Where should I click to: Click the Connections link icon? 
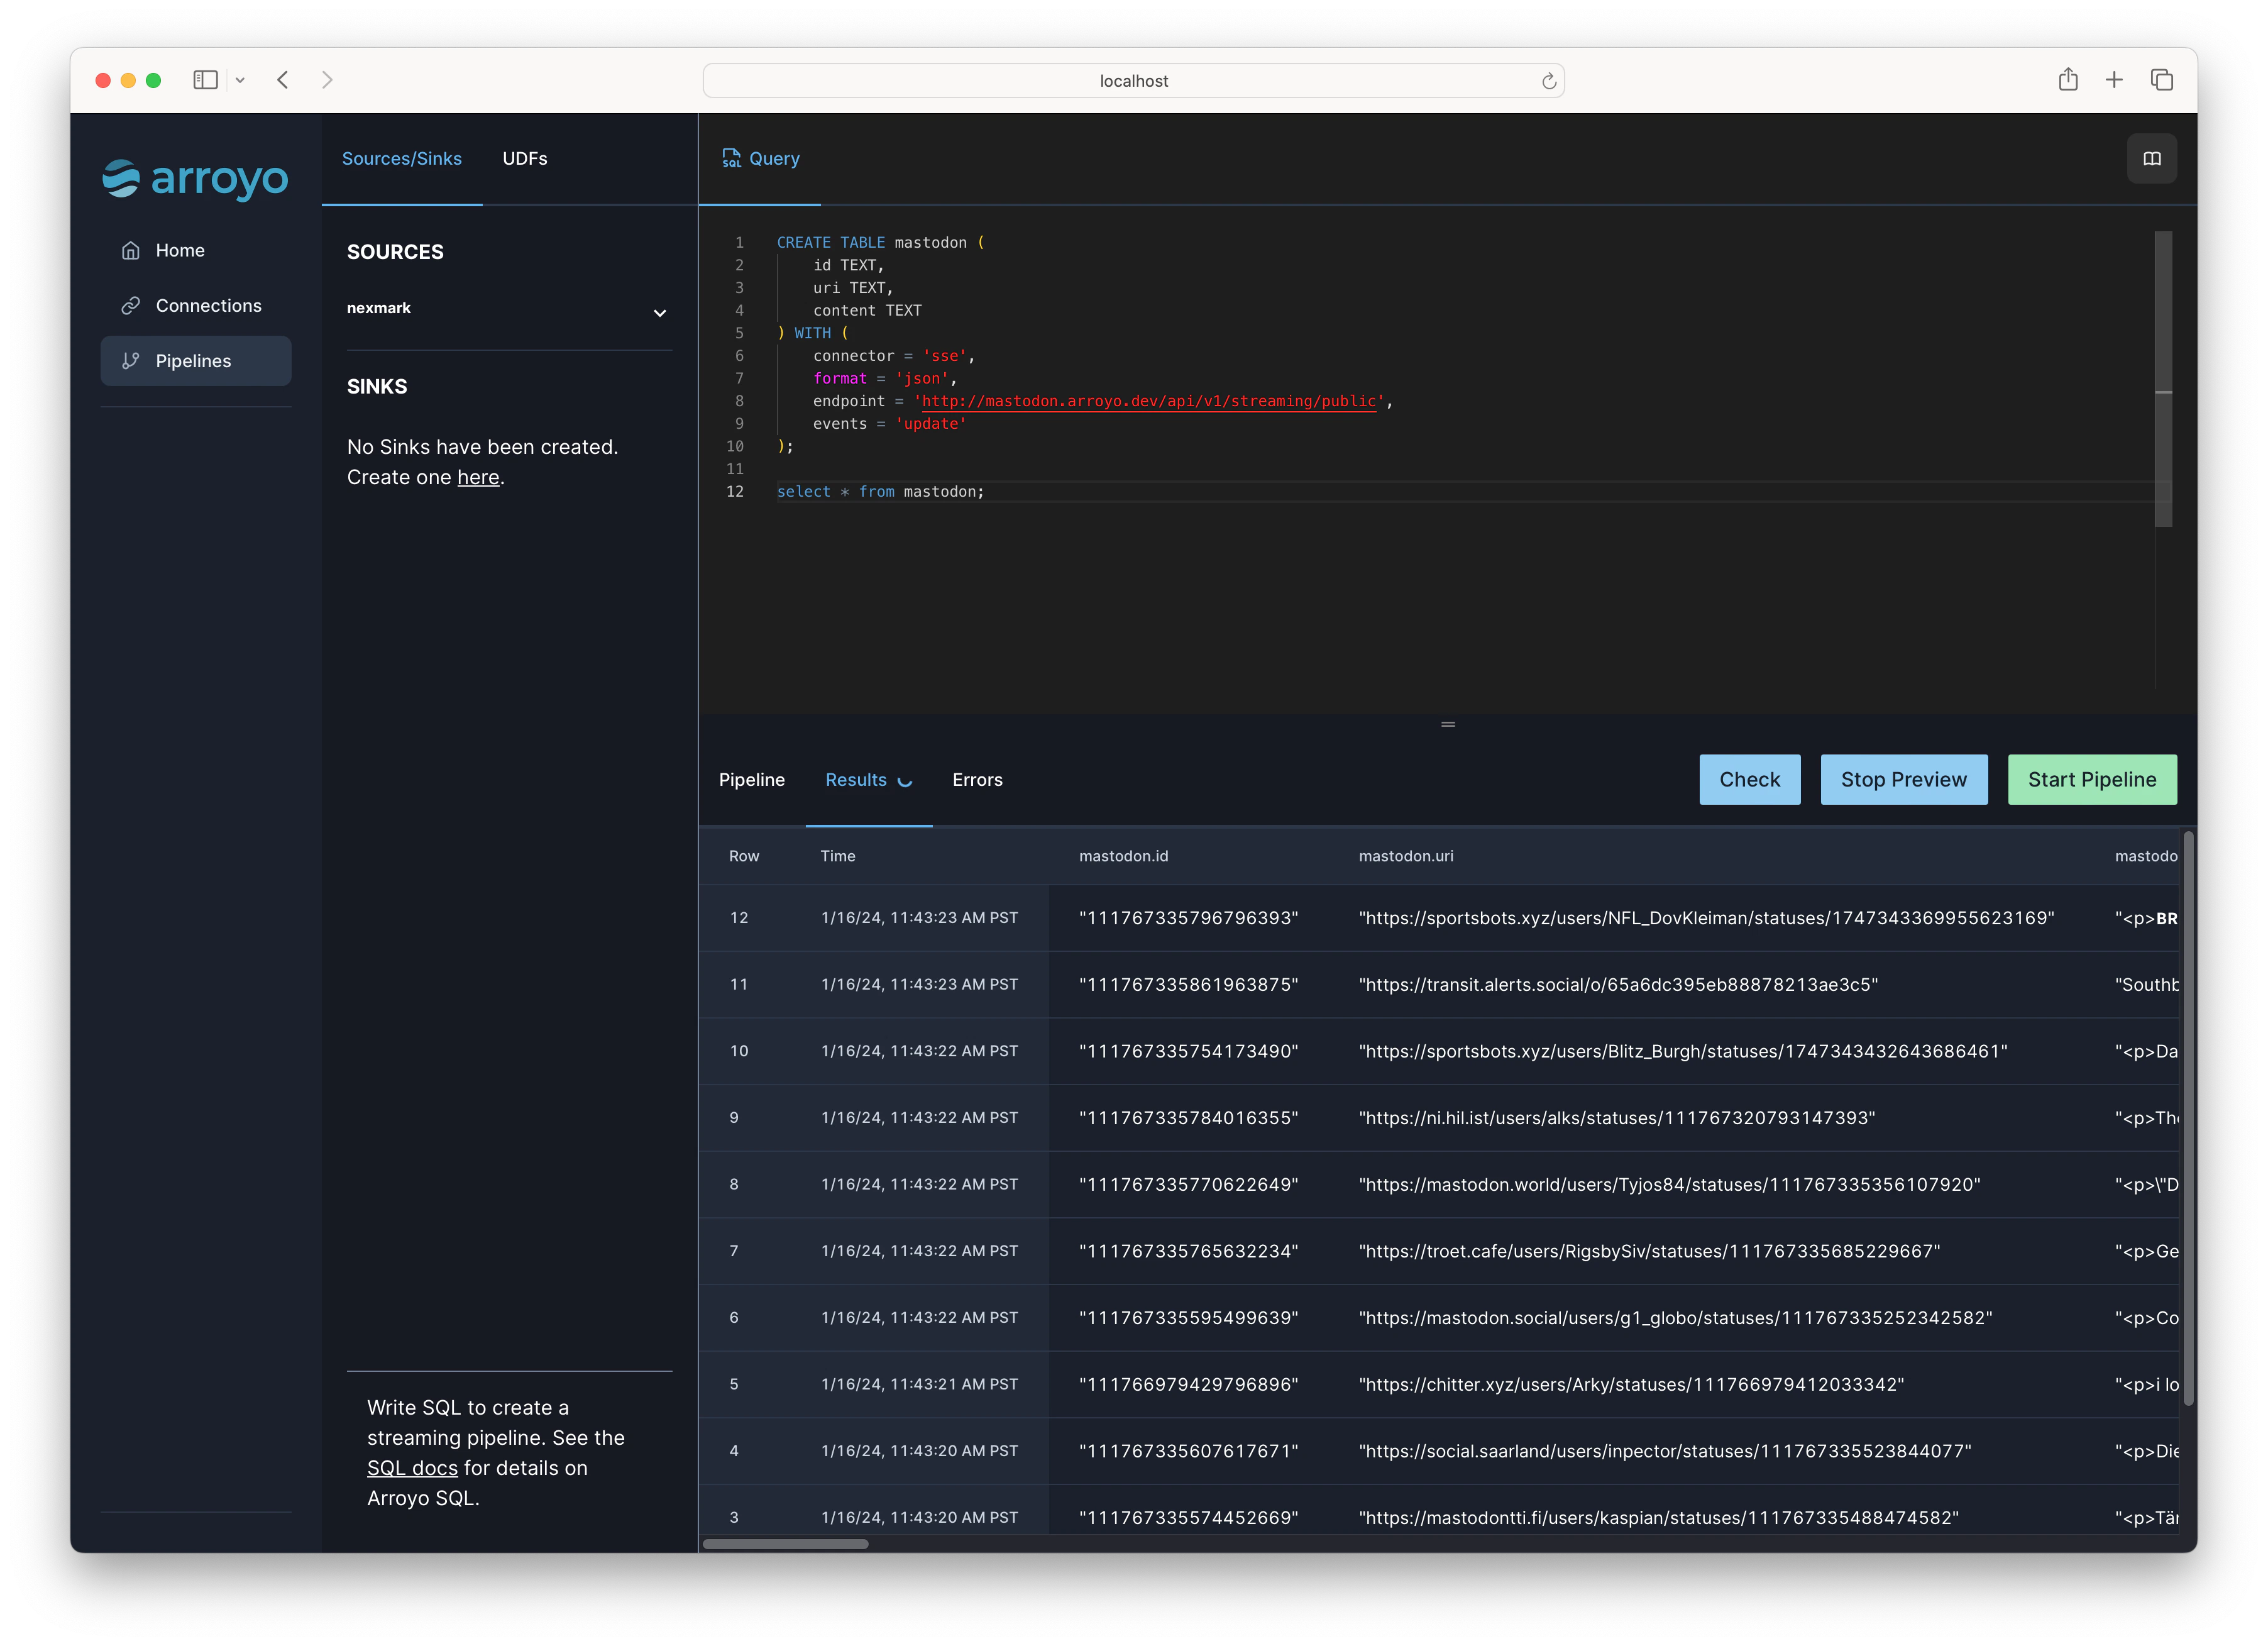(130, 306)
